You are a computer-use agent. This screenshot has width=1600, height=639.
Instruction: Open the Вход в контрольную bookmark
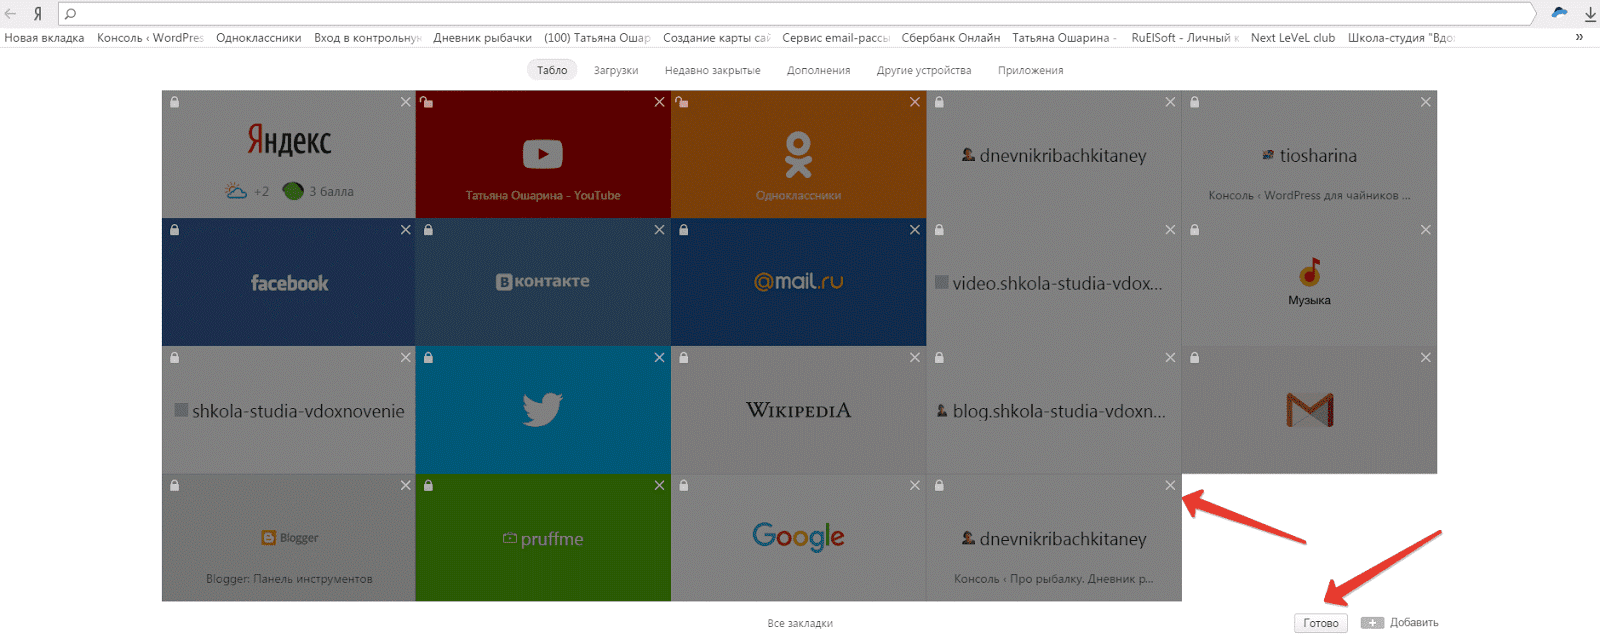[x=367, y=38]
